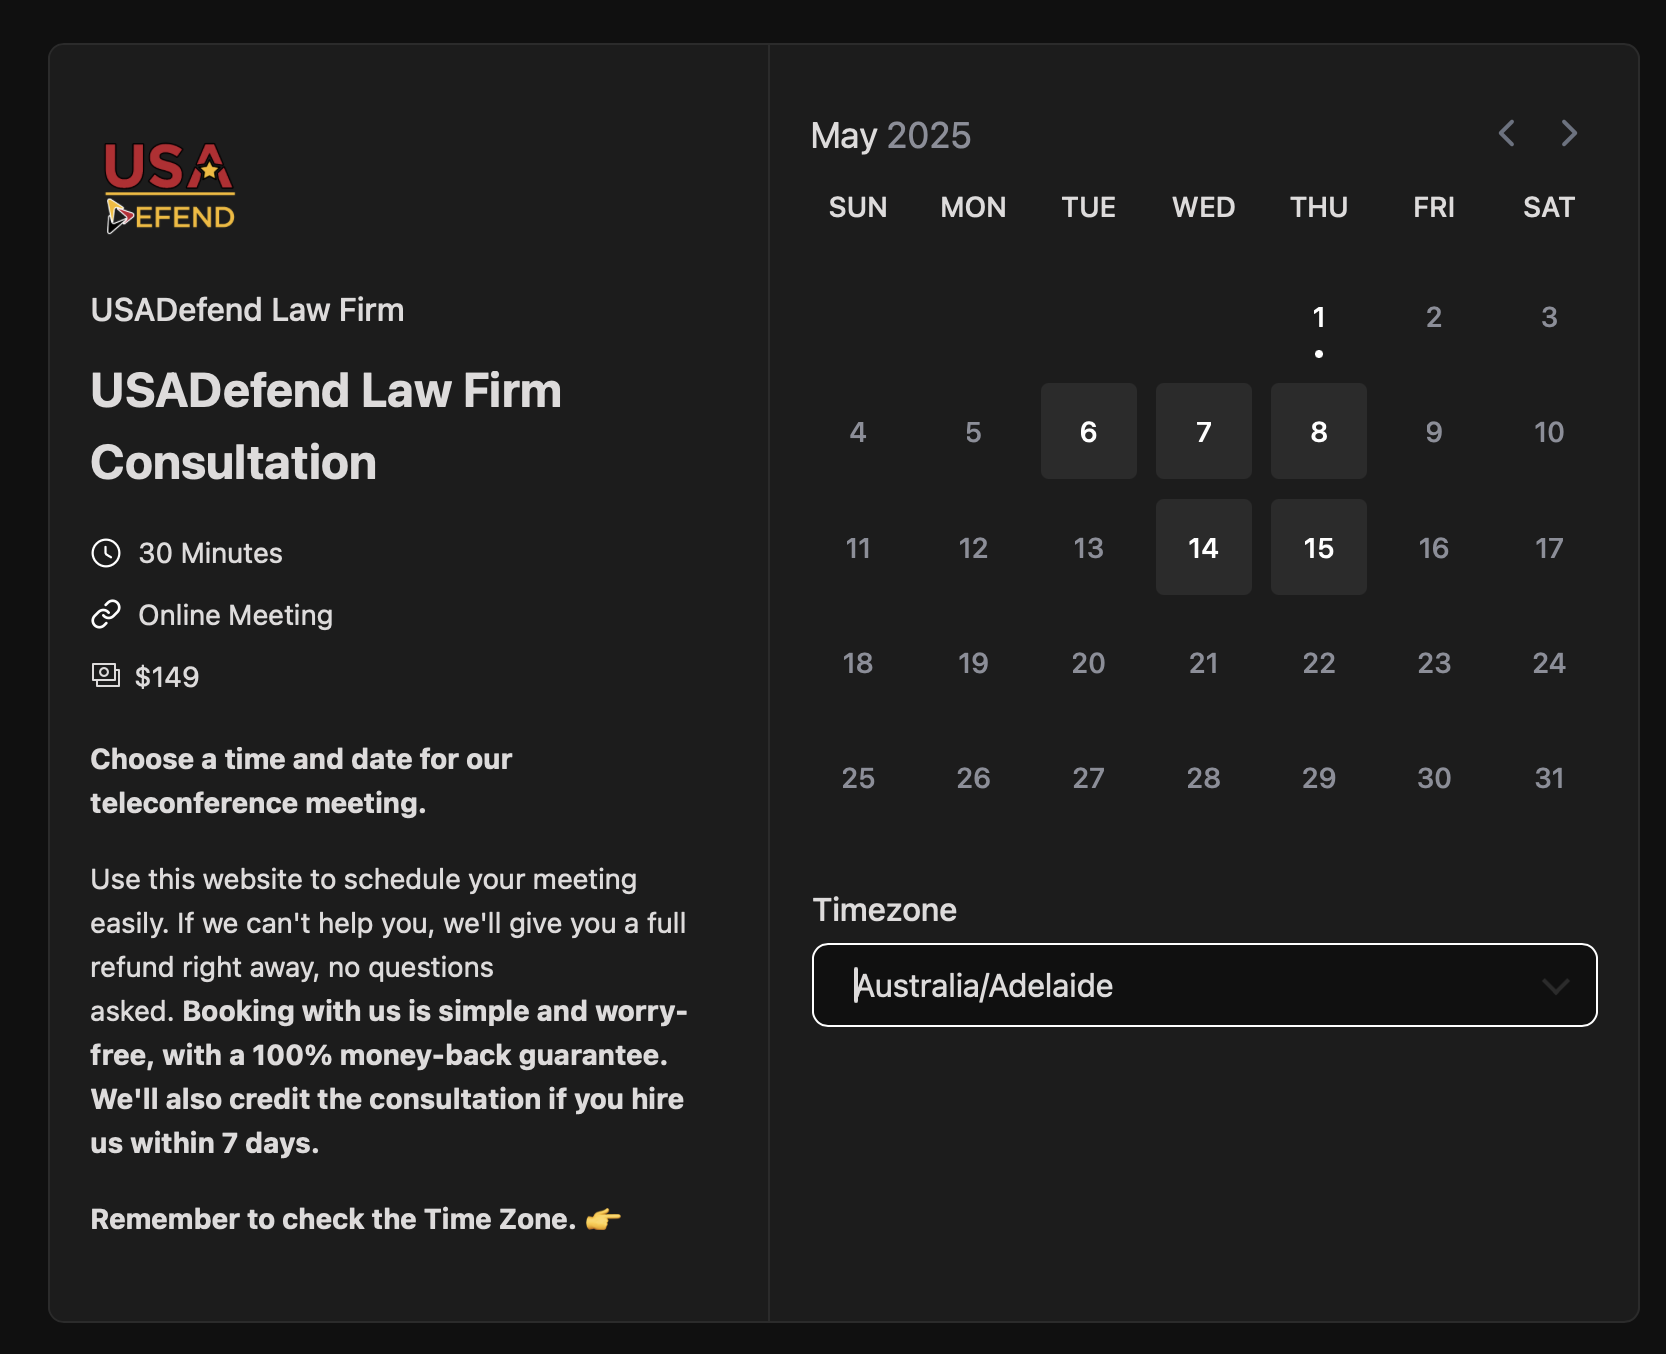Click the May 2025 month heading

pyautogui.click(x=891, y=135)
